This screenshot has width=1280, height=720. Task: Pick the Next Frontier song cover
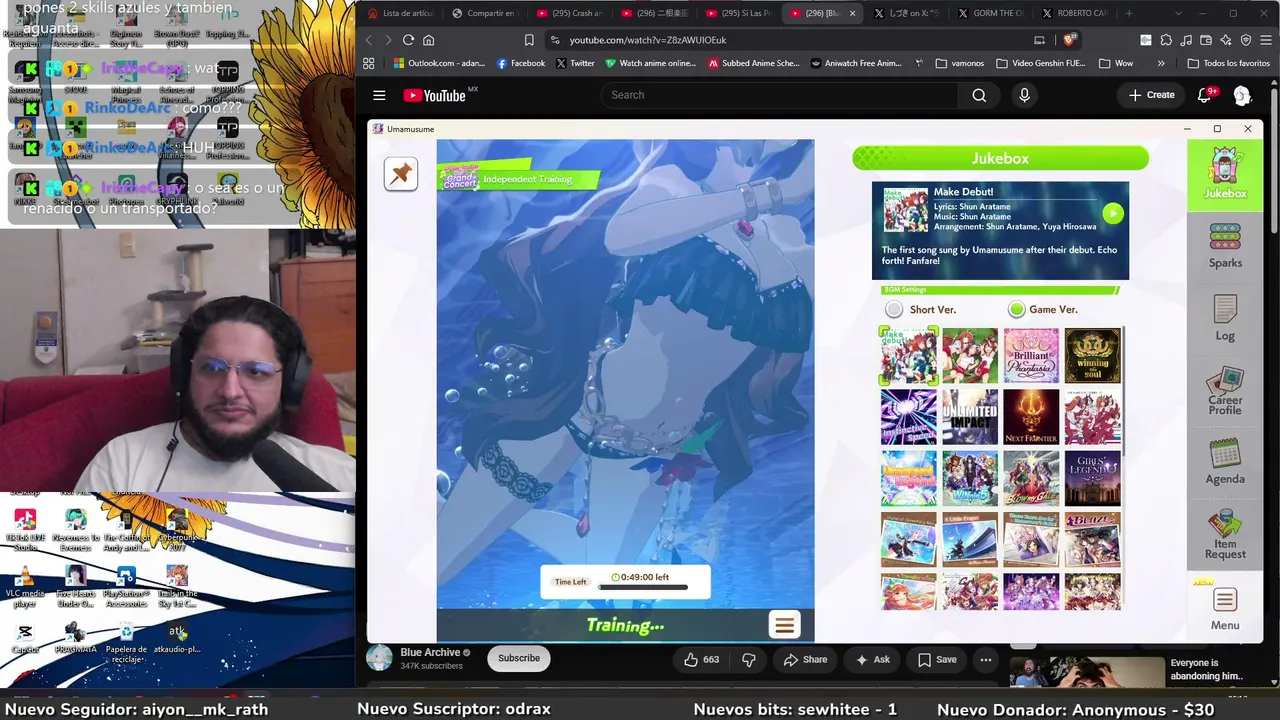pyautogui.click(x=1031, y=417)
